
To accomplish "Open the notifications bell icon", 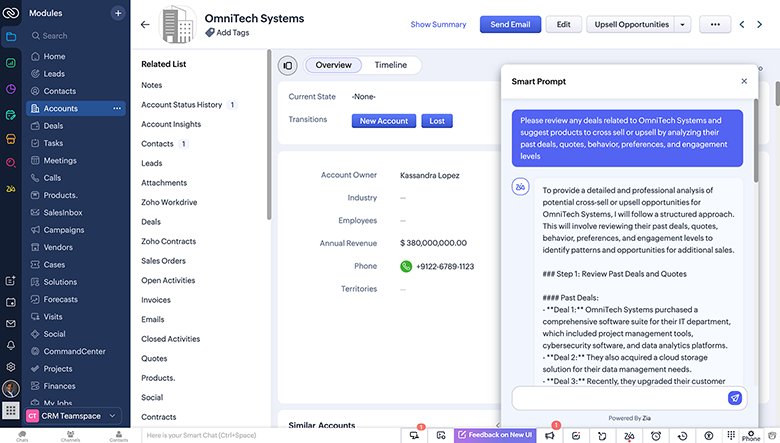I will (x=10, y=345).
